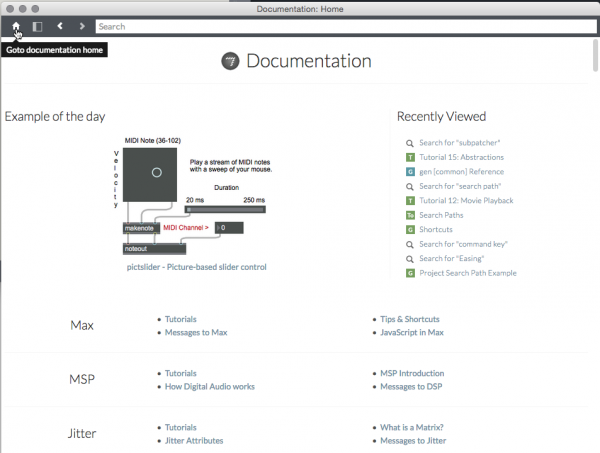Open Max Tutorials link
600x453 pixels.
181,319
